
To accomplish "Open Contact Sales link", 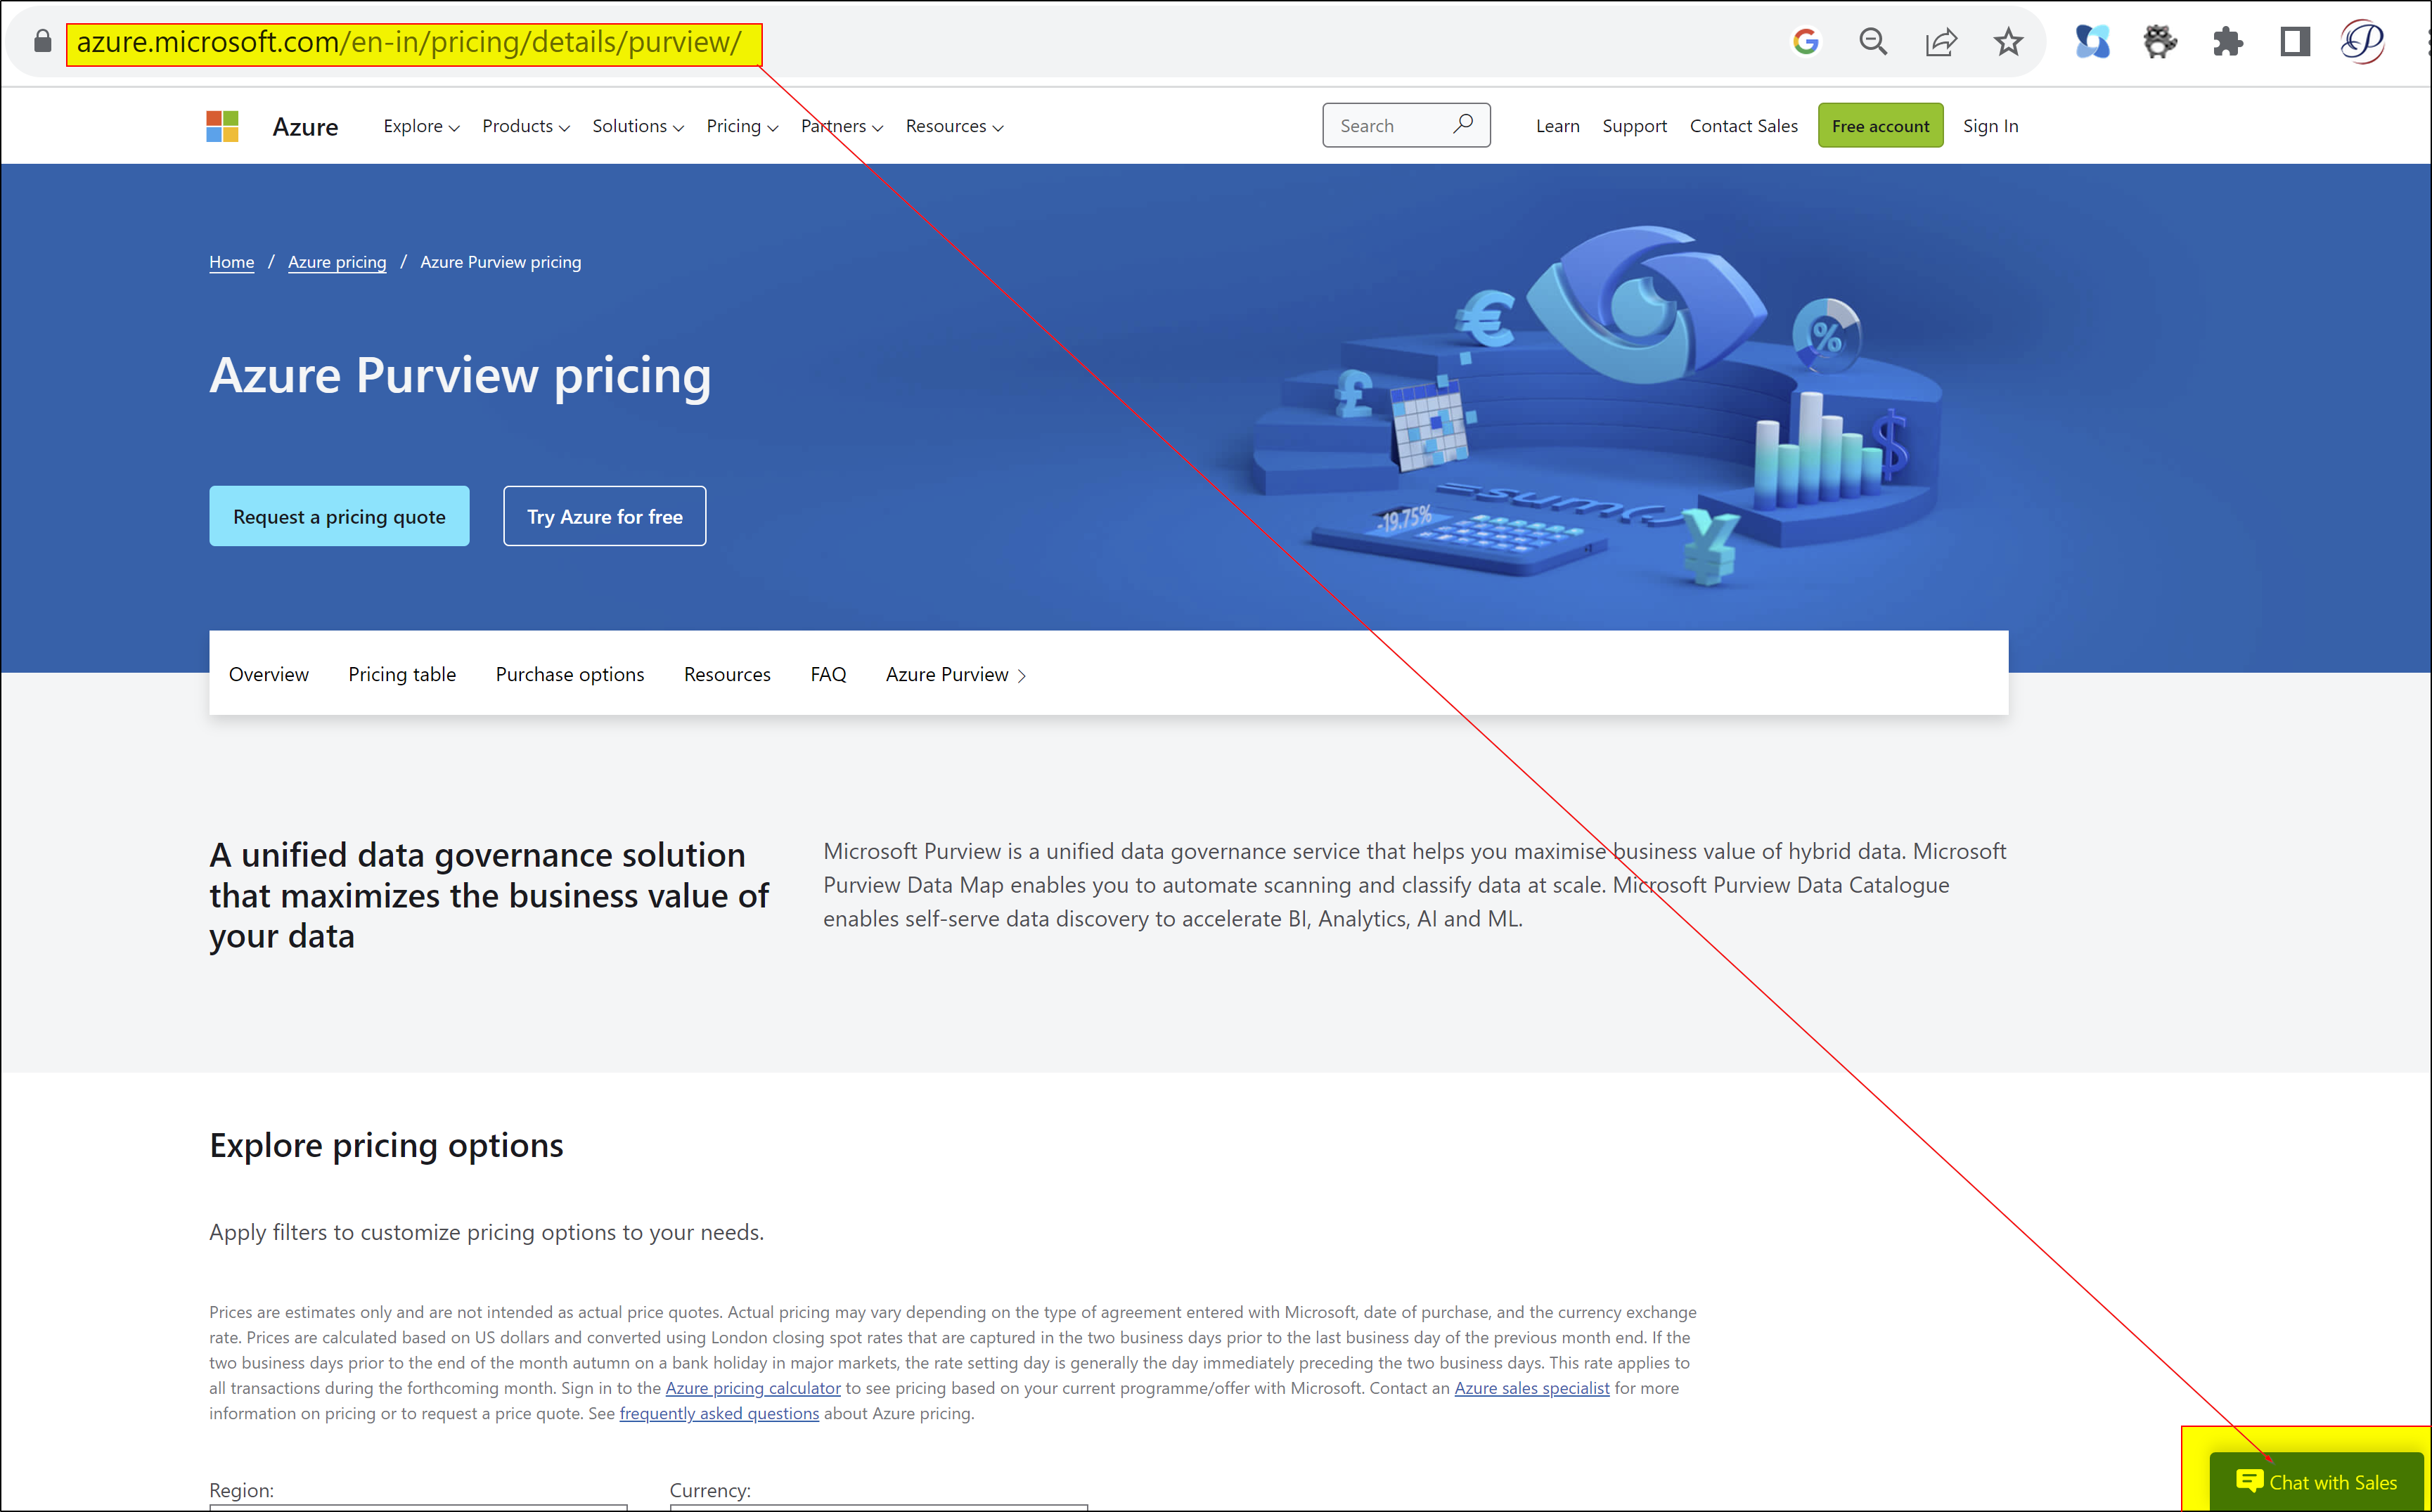I will (1743, 126).
